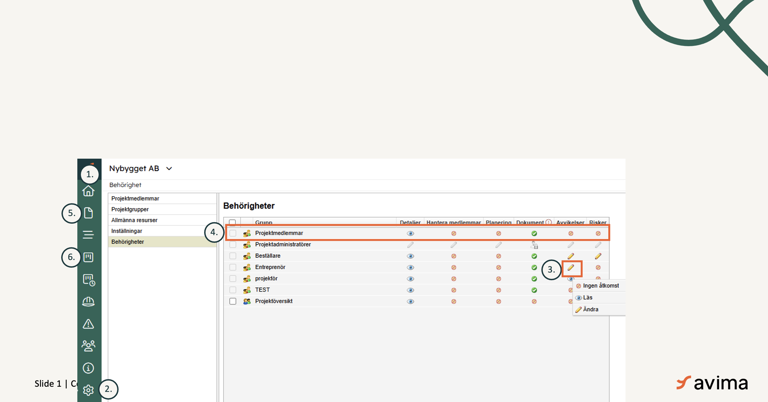Click green check in Beställare Dokument column
The height and width of the screenshot is (402, 768).
[534, 256]
